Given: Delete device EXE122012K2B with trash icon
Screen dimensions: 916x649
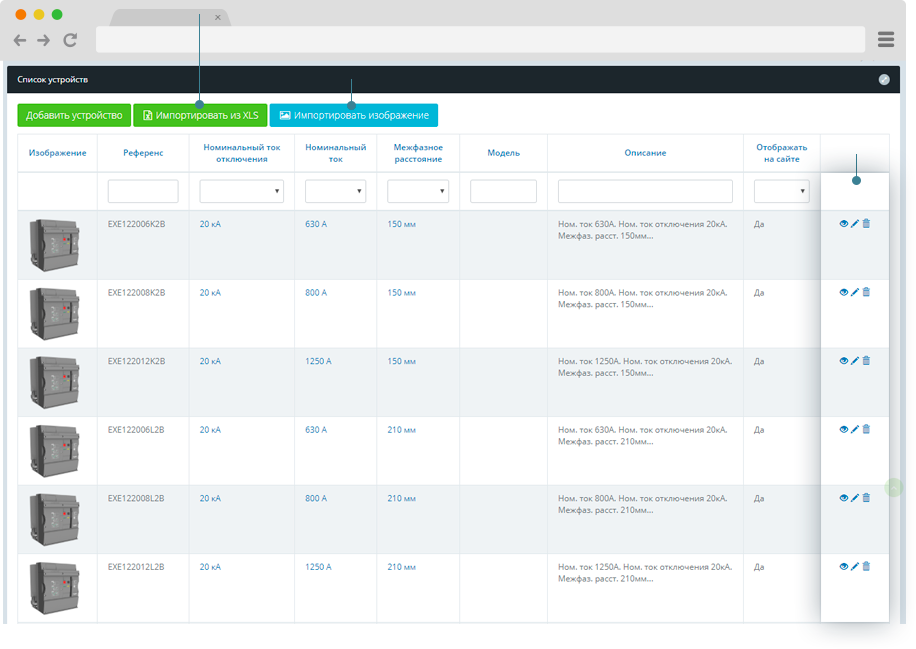Looking at the screenshot, I should (866, 360).
